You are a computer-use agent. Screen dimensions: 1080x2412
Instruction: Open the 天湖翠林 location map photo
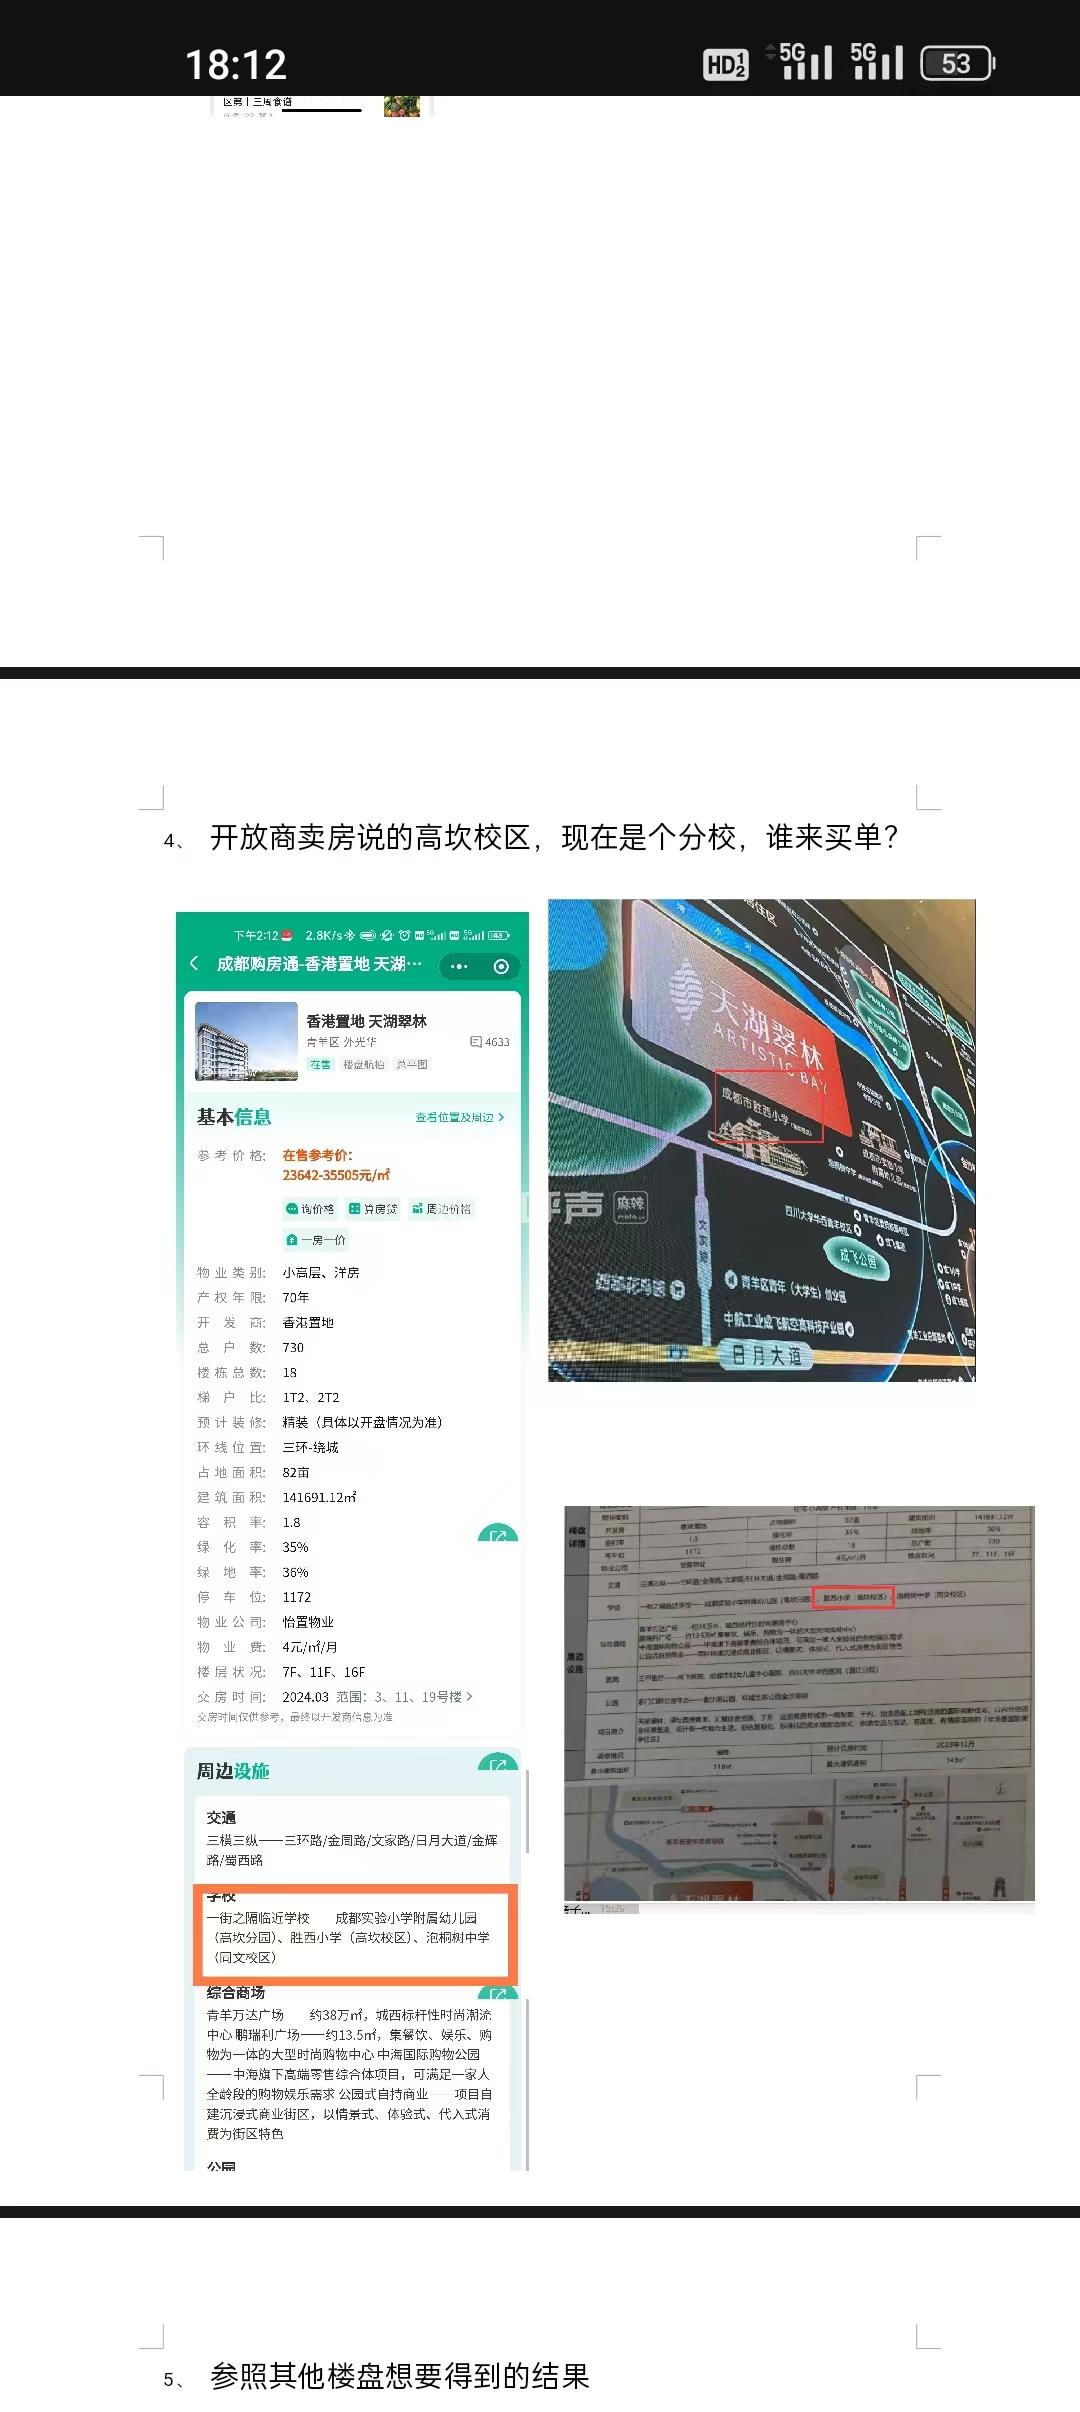tap(761, 1140)
